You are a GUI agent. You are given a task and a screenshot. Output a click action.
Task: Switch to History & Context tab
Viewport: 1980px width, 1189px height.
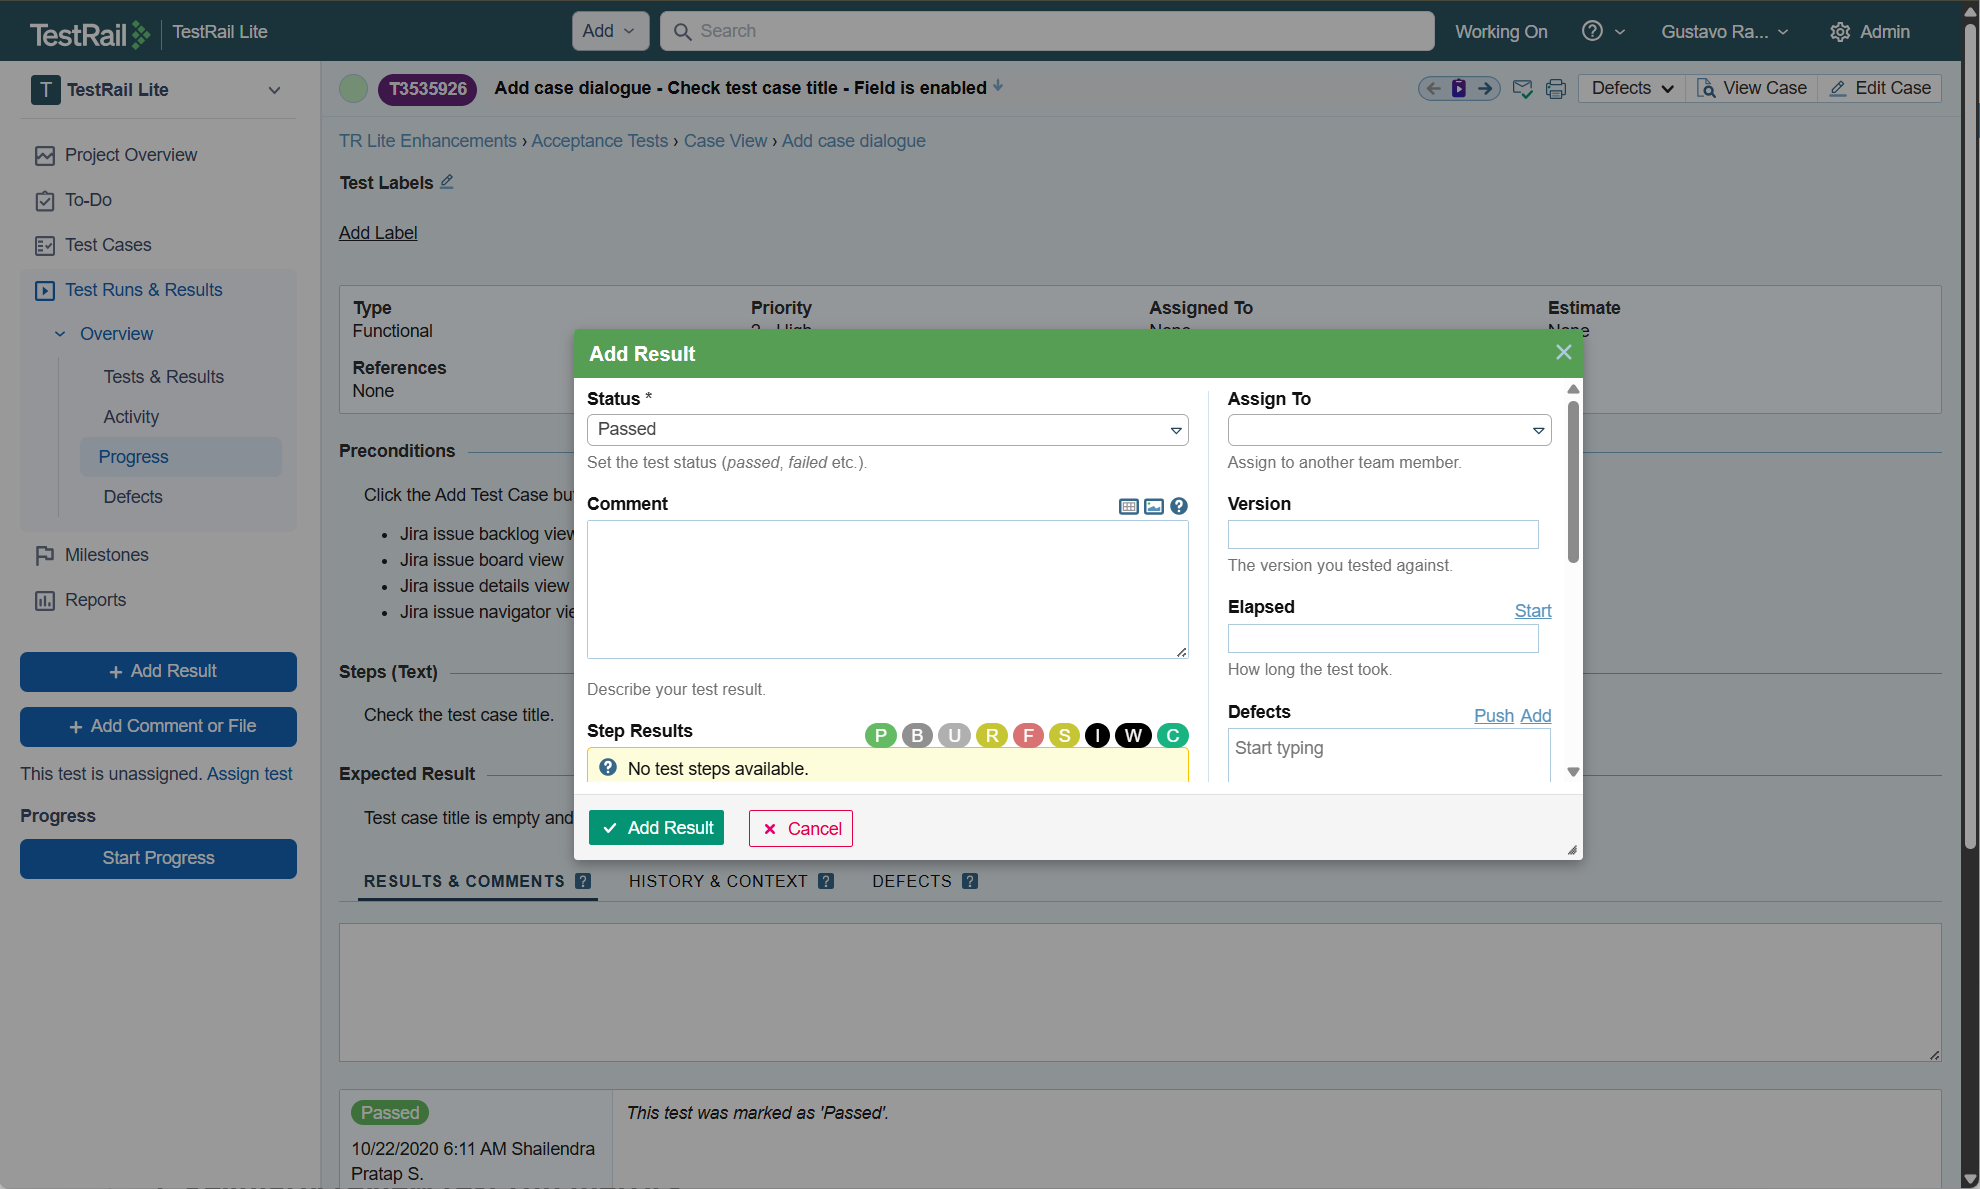718,881
